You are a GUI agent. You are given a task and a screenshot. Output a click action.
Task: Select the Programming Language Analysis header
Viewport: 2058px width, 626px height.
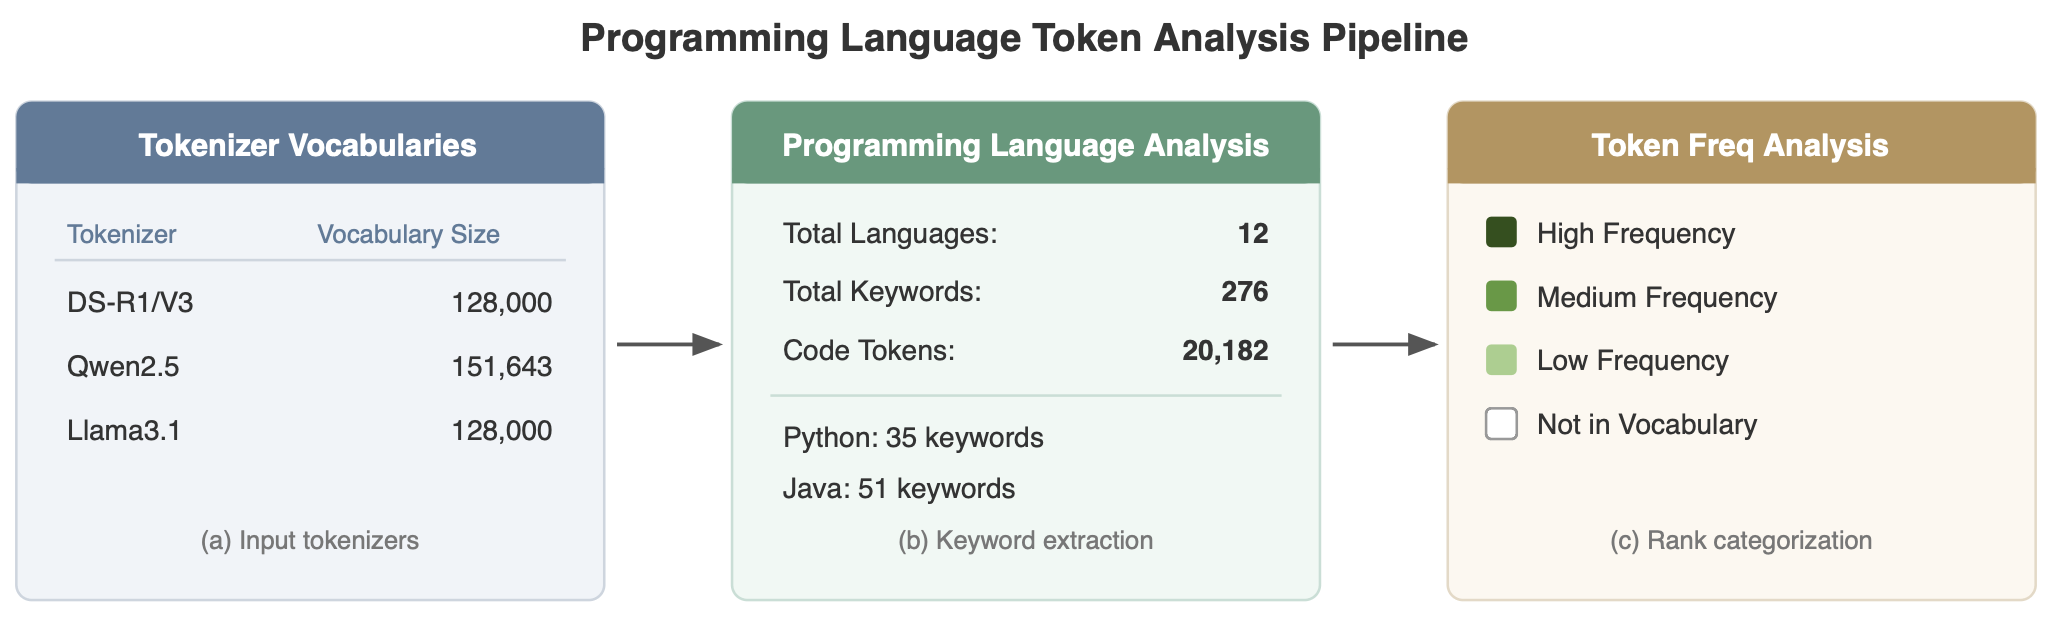coord(1025,145)
